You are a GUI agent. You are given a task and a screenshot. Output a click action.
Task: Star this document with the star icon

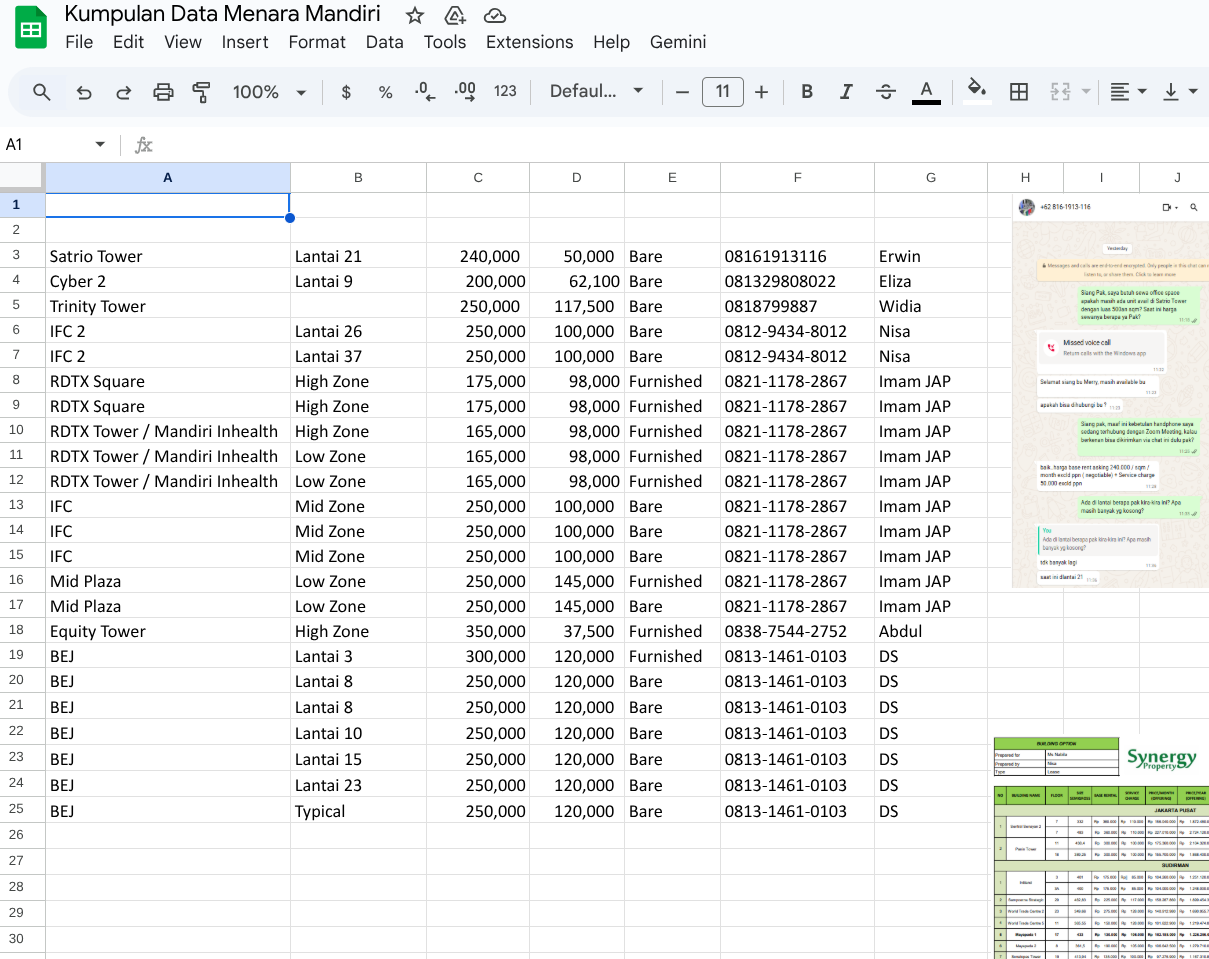[x=415, y=15]
